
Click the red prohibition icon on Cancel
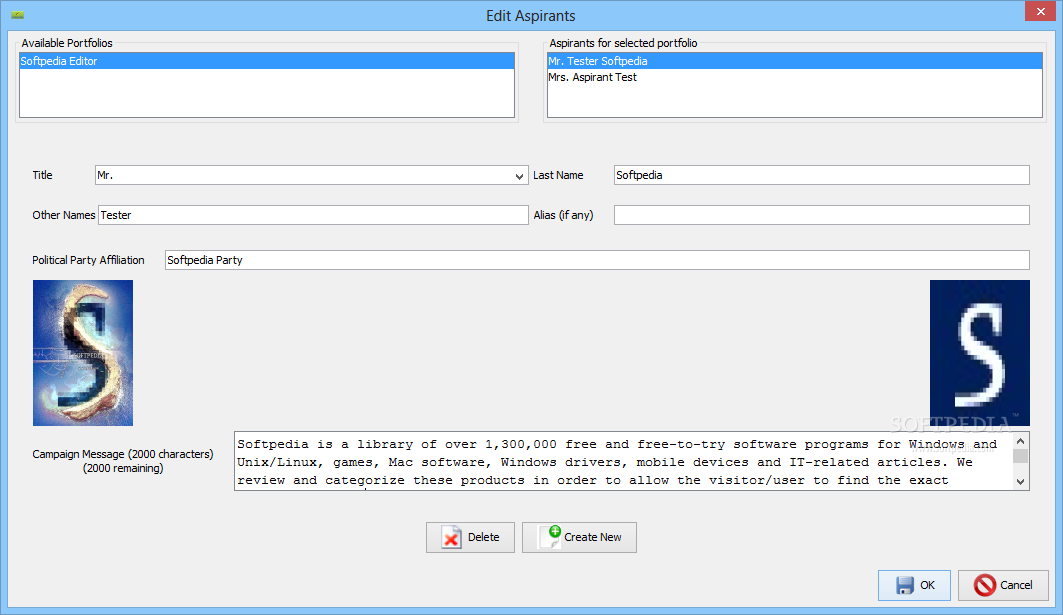click(x=985, y=585)
